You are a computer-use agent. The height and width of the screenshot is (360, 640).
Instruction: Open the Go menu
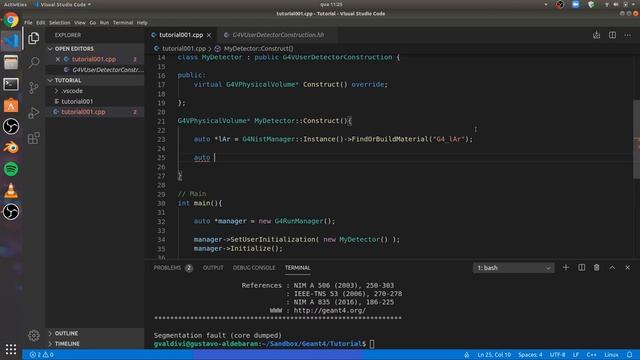[93, 23]
